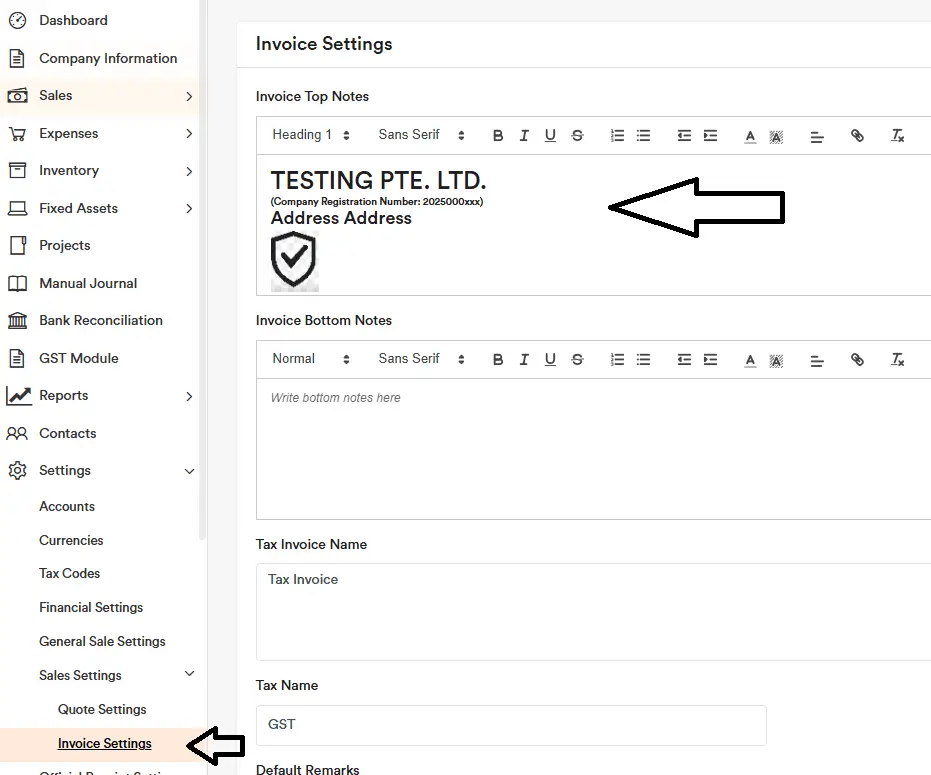This screenshot has width=931, height=775.
Task: Insert numbered list in Invoice Top Notes
Action: (617, 136)
